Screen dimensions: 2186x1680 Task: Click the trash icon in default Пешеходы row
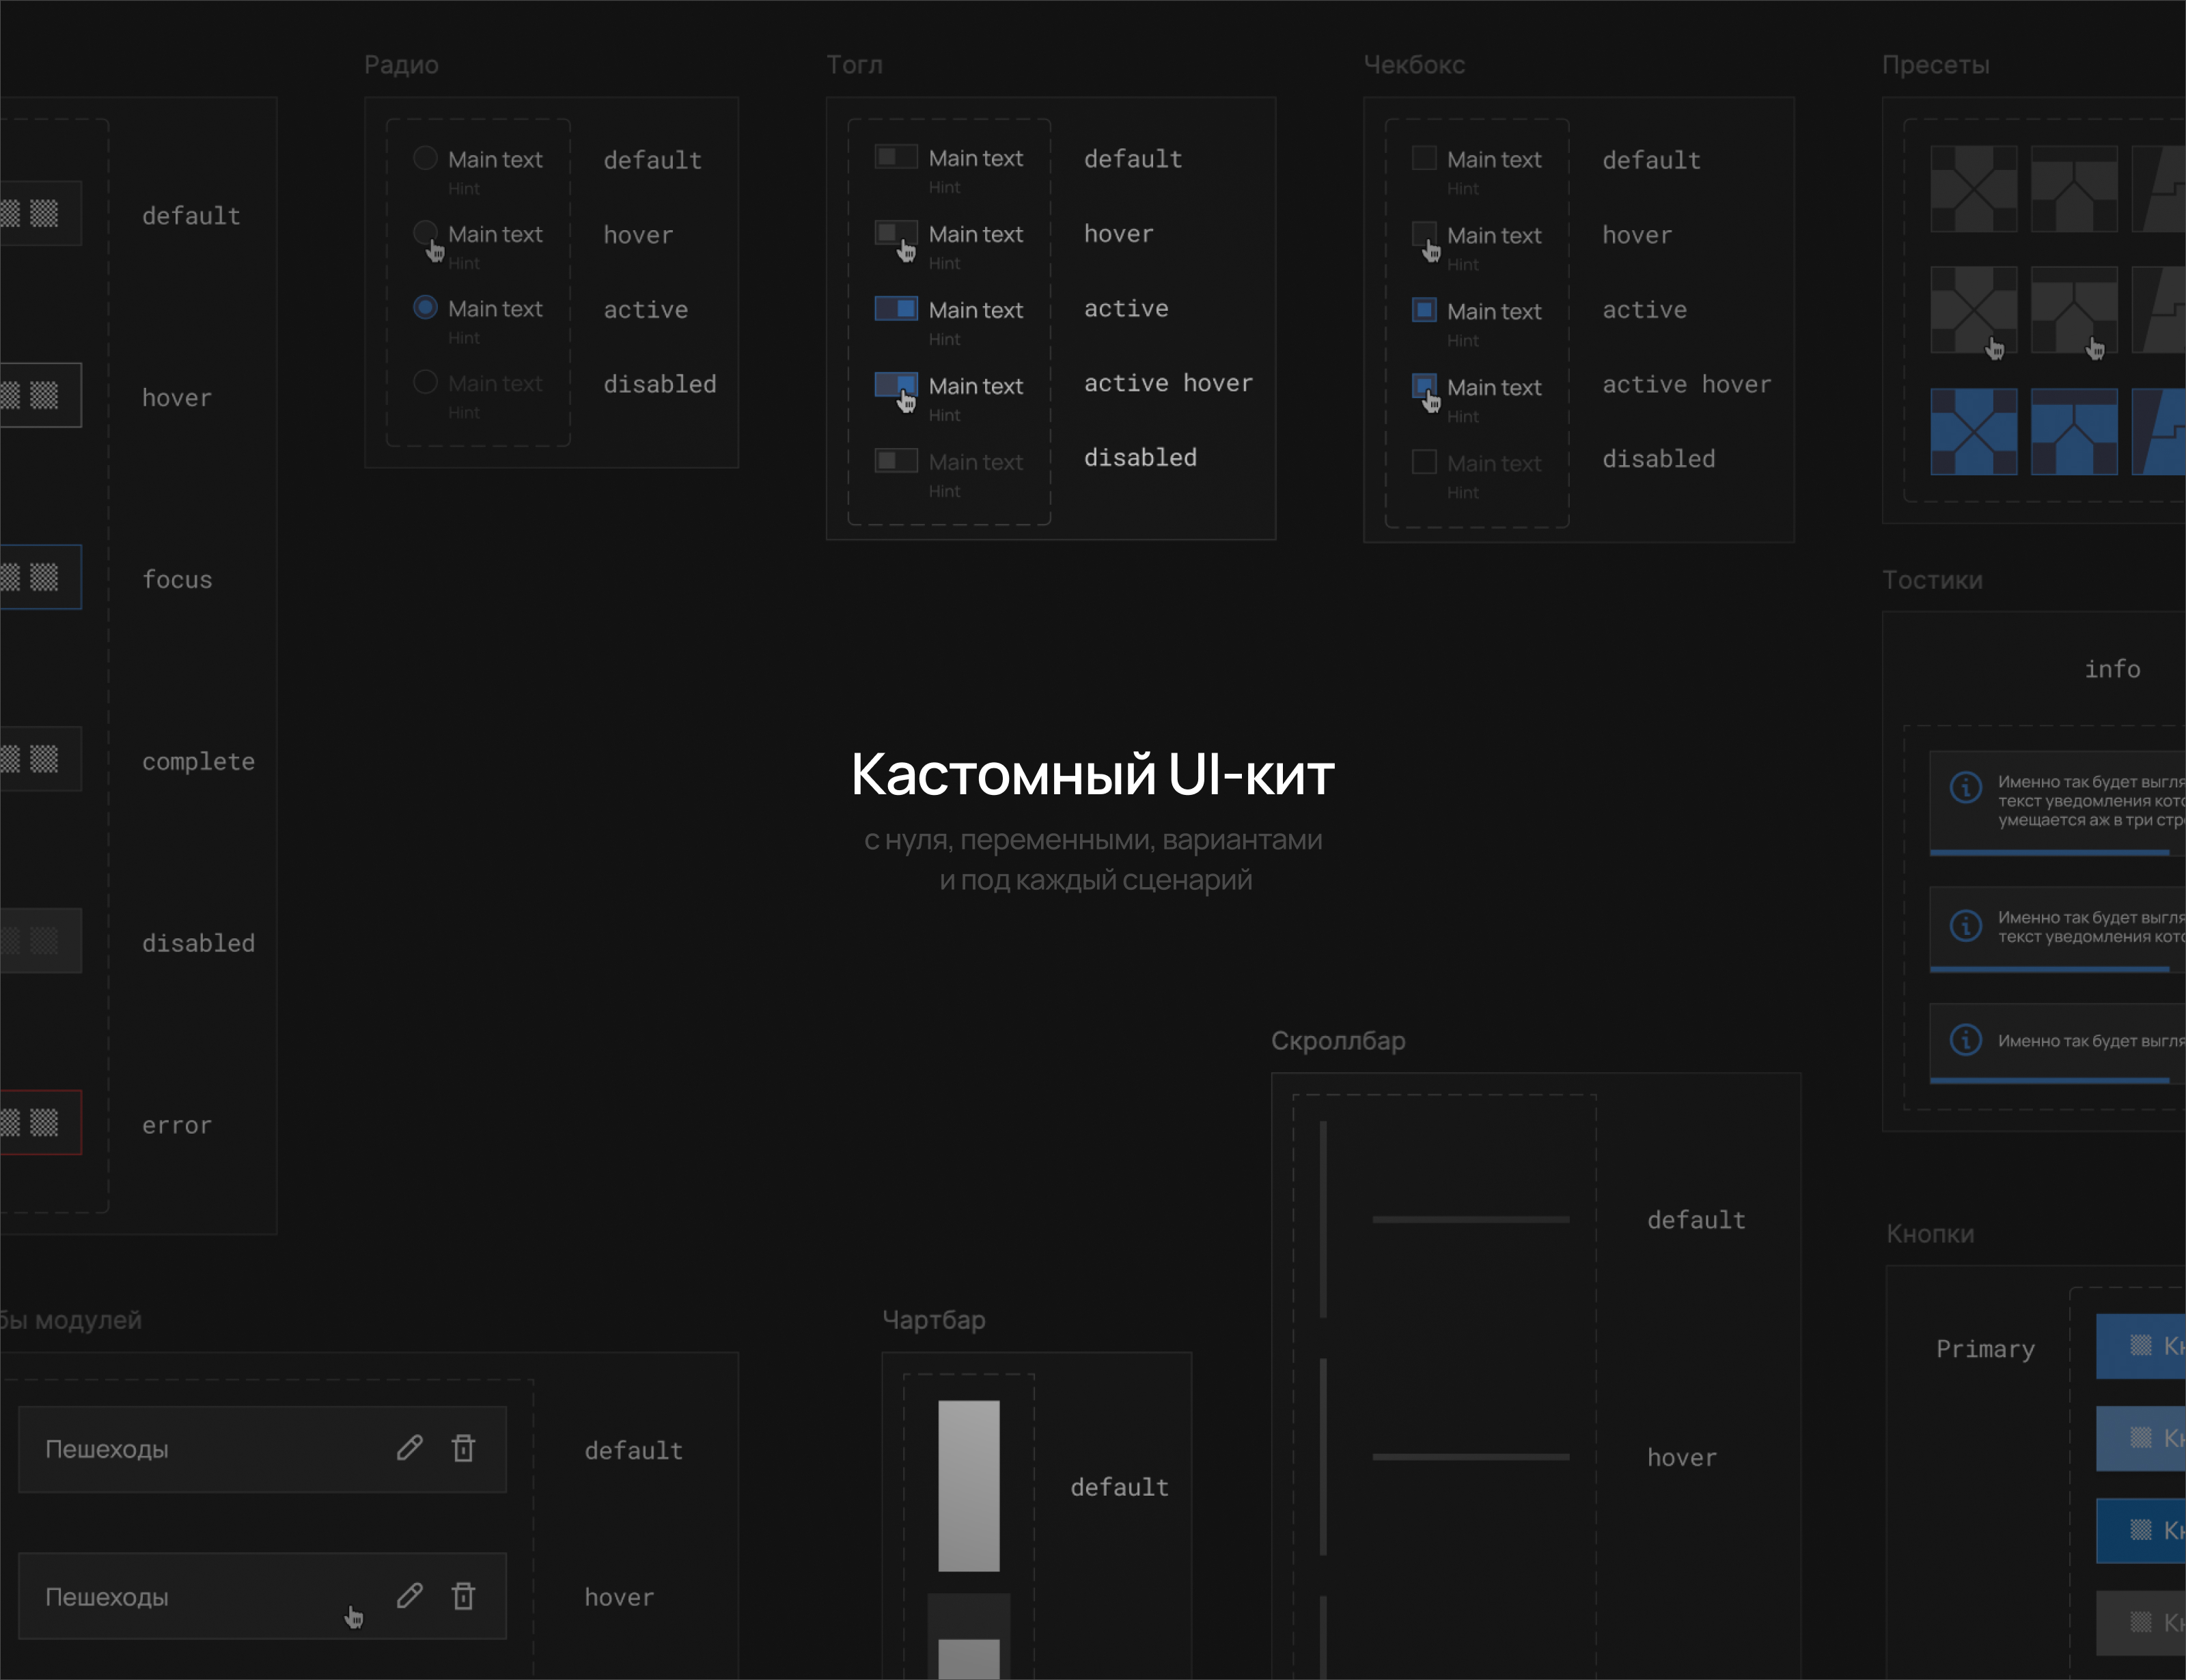[463, 1448]
